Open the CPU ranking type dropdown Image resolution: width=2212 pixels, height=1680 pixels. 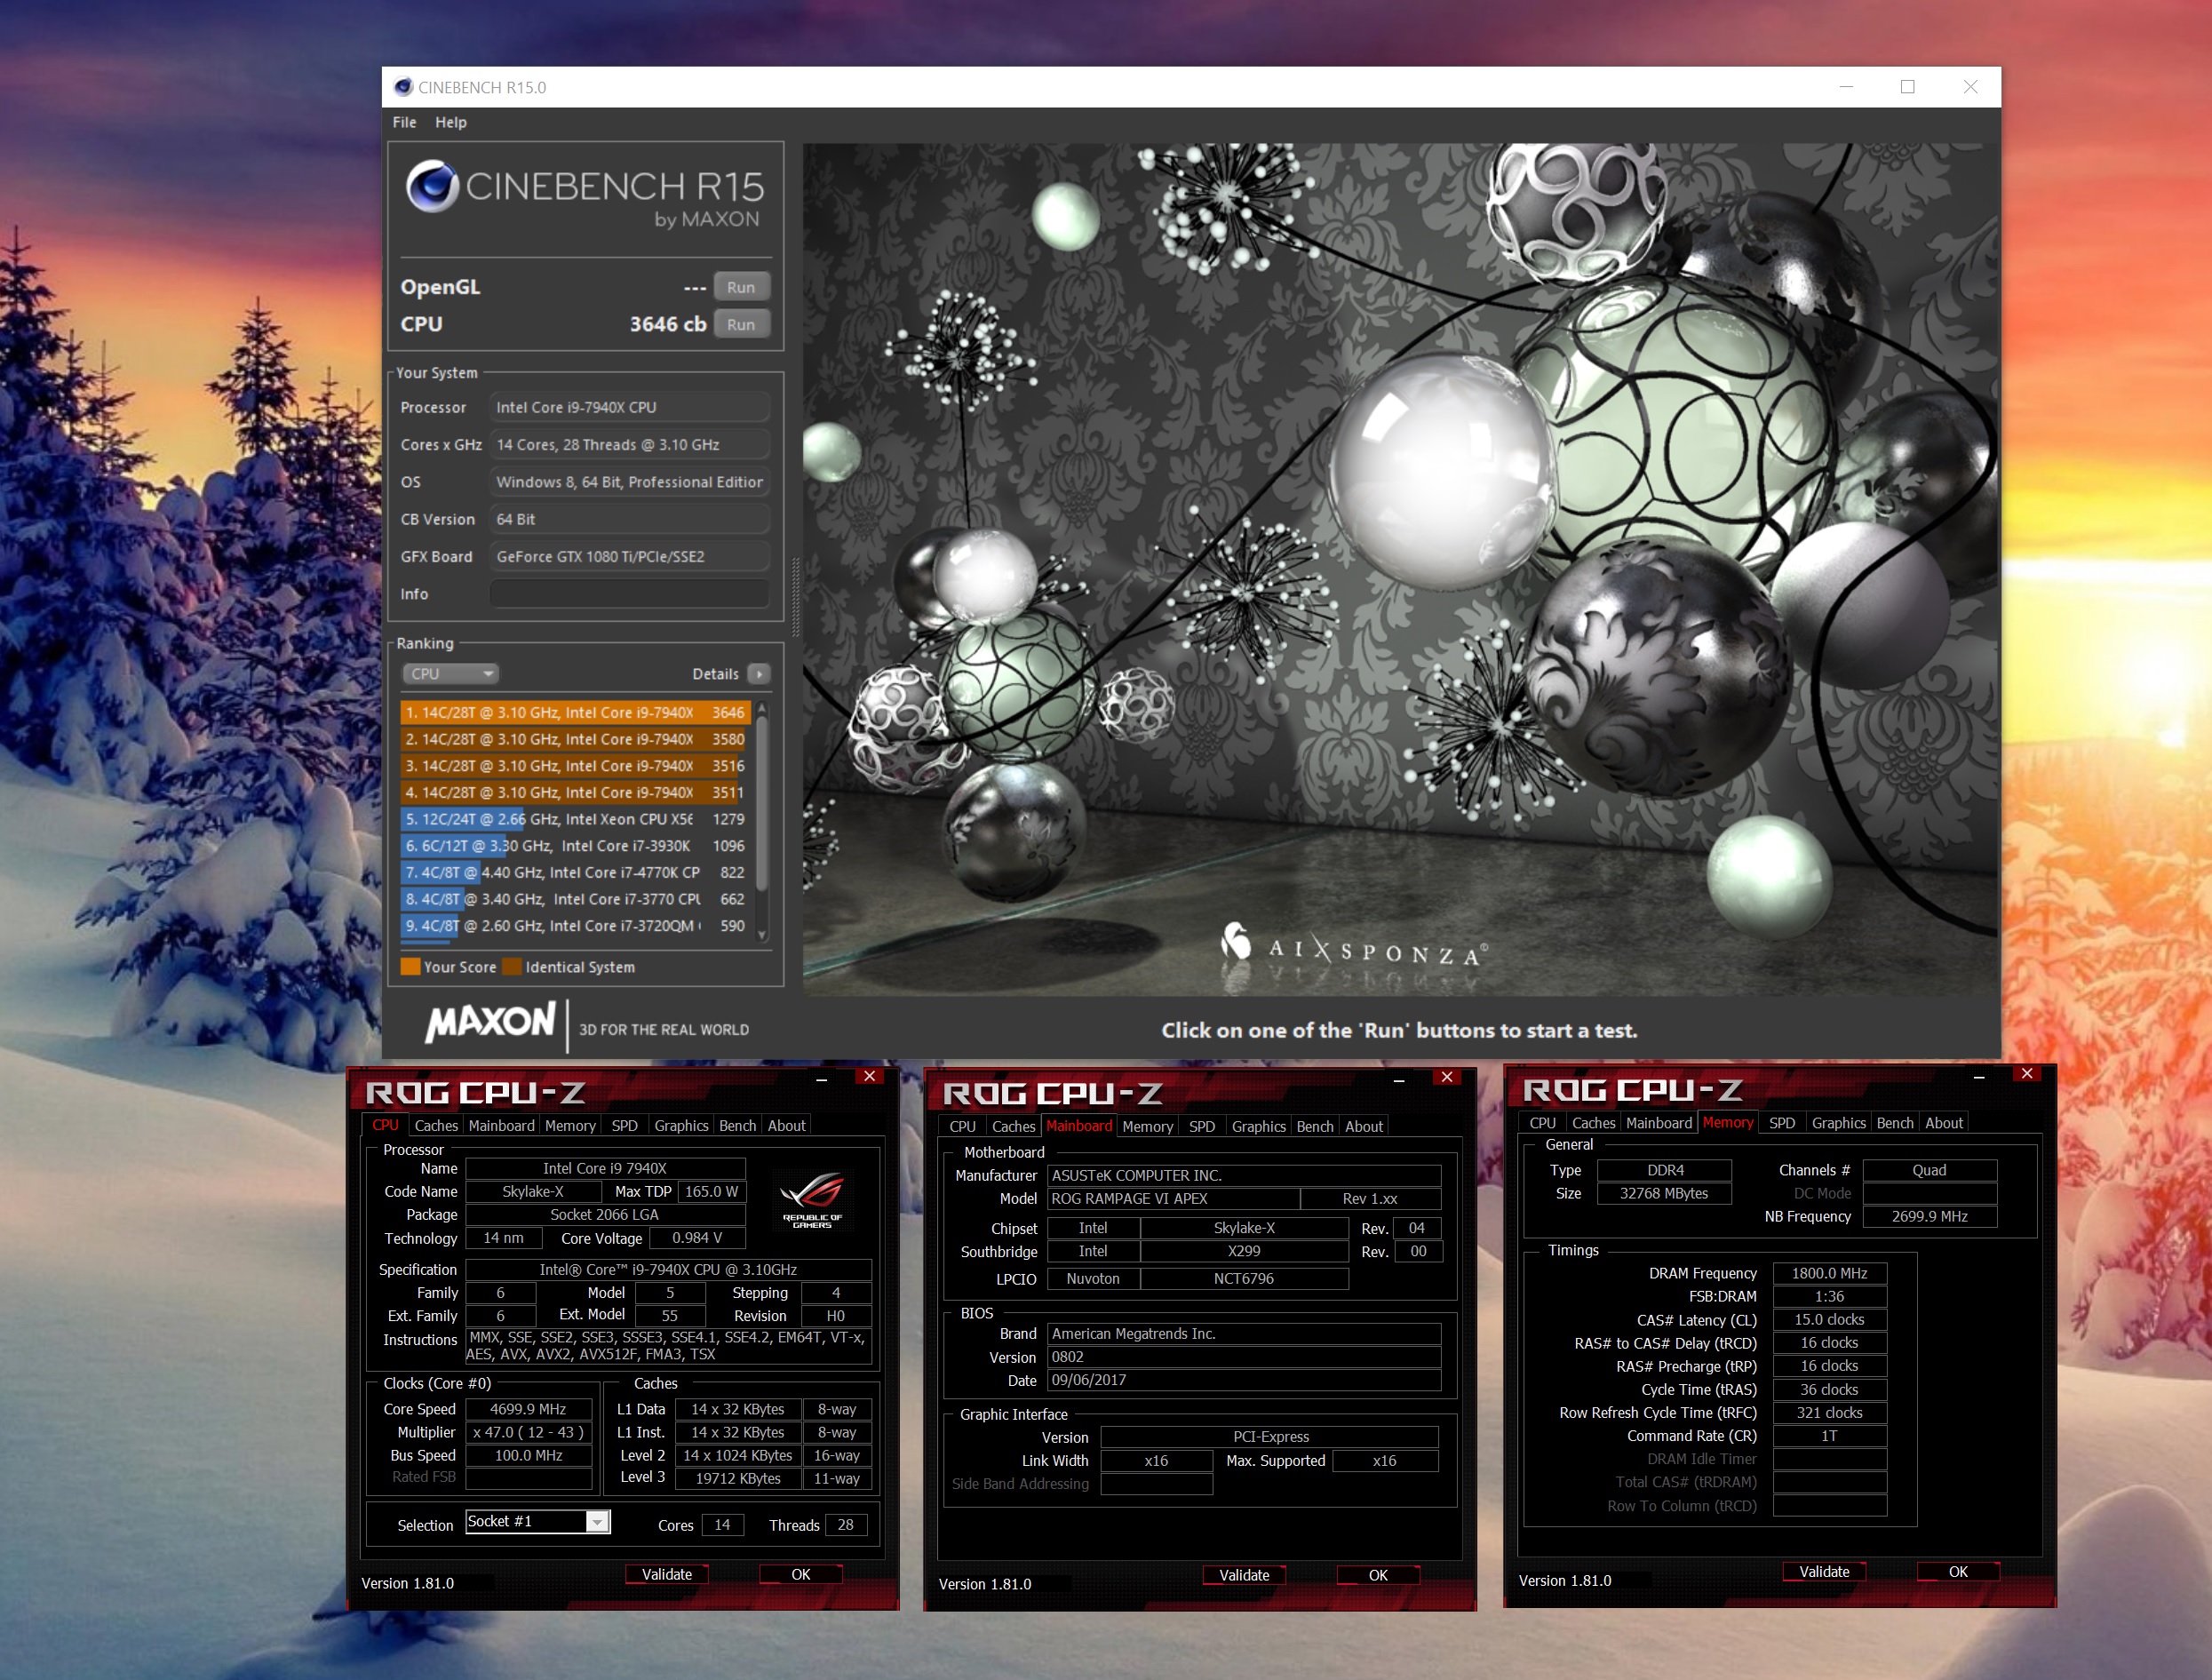tap(451, 674)
